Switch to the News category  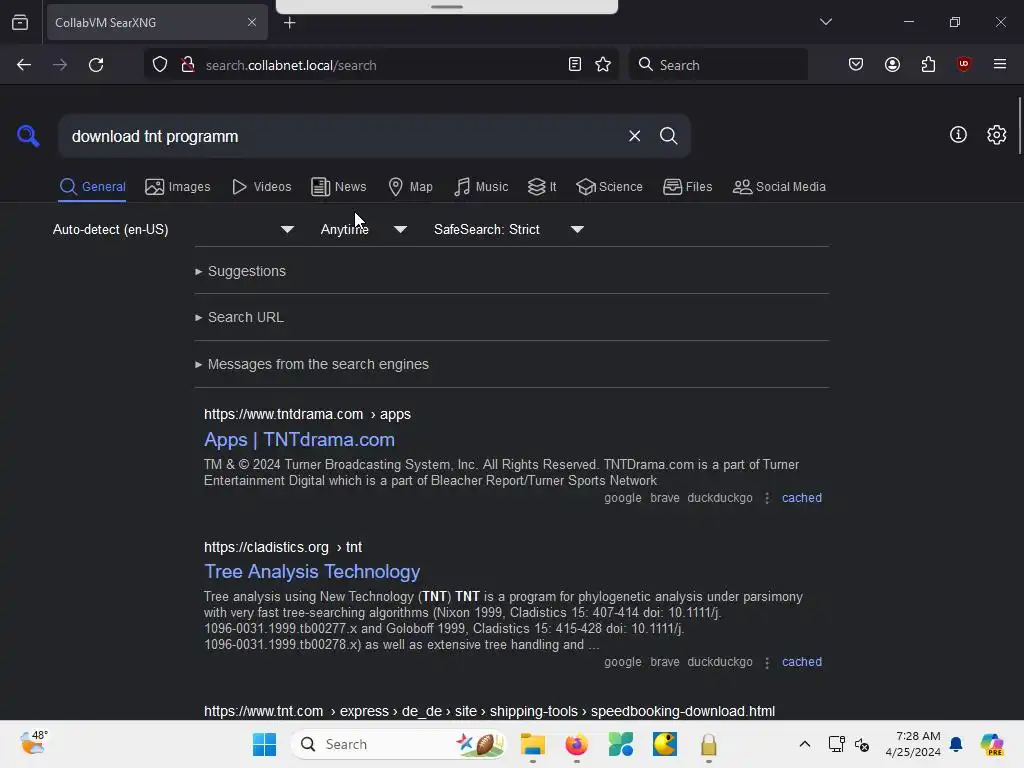(338, 187)
